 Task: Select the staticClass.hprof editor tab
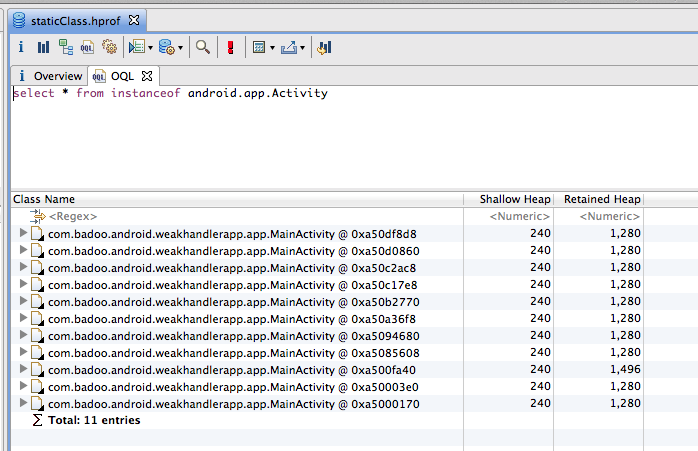tap(68, 19)
